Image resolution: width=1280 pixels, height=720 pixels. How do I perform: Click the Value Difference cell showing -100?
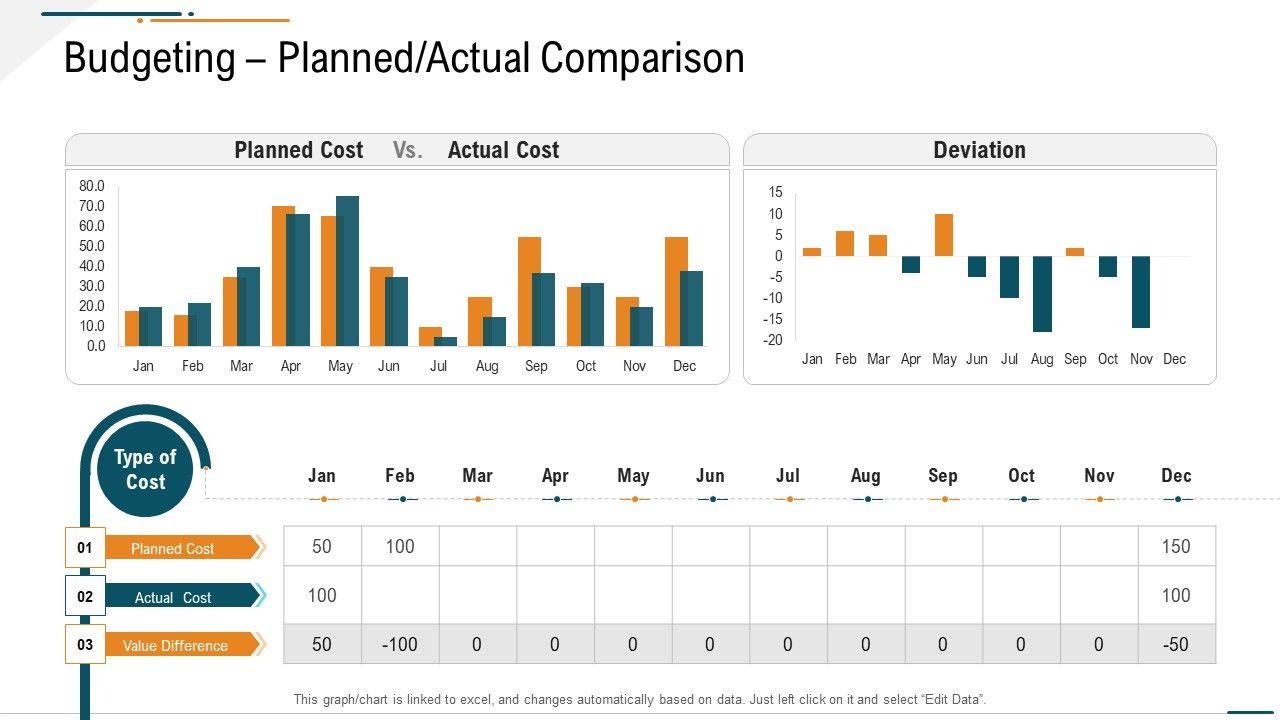coord(400,645)
